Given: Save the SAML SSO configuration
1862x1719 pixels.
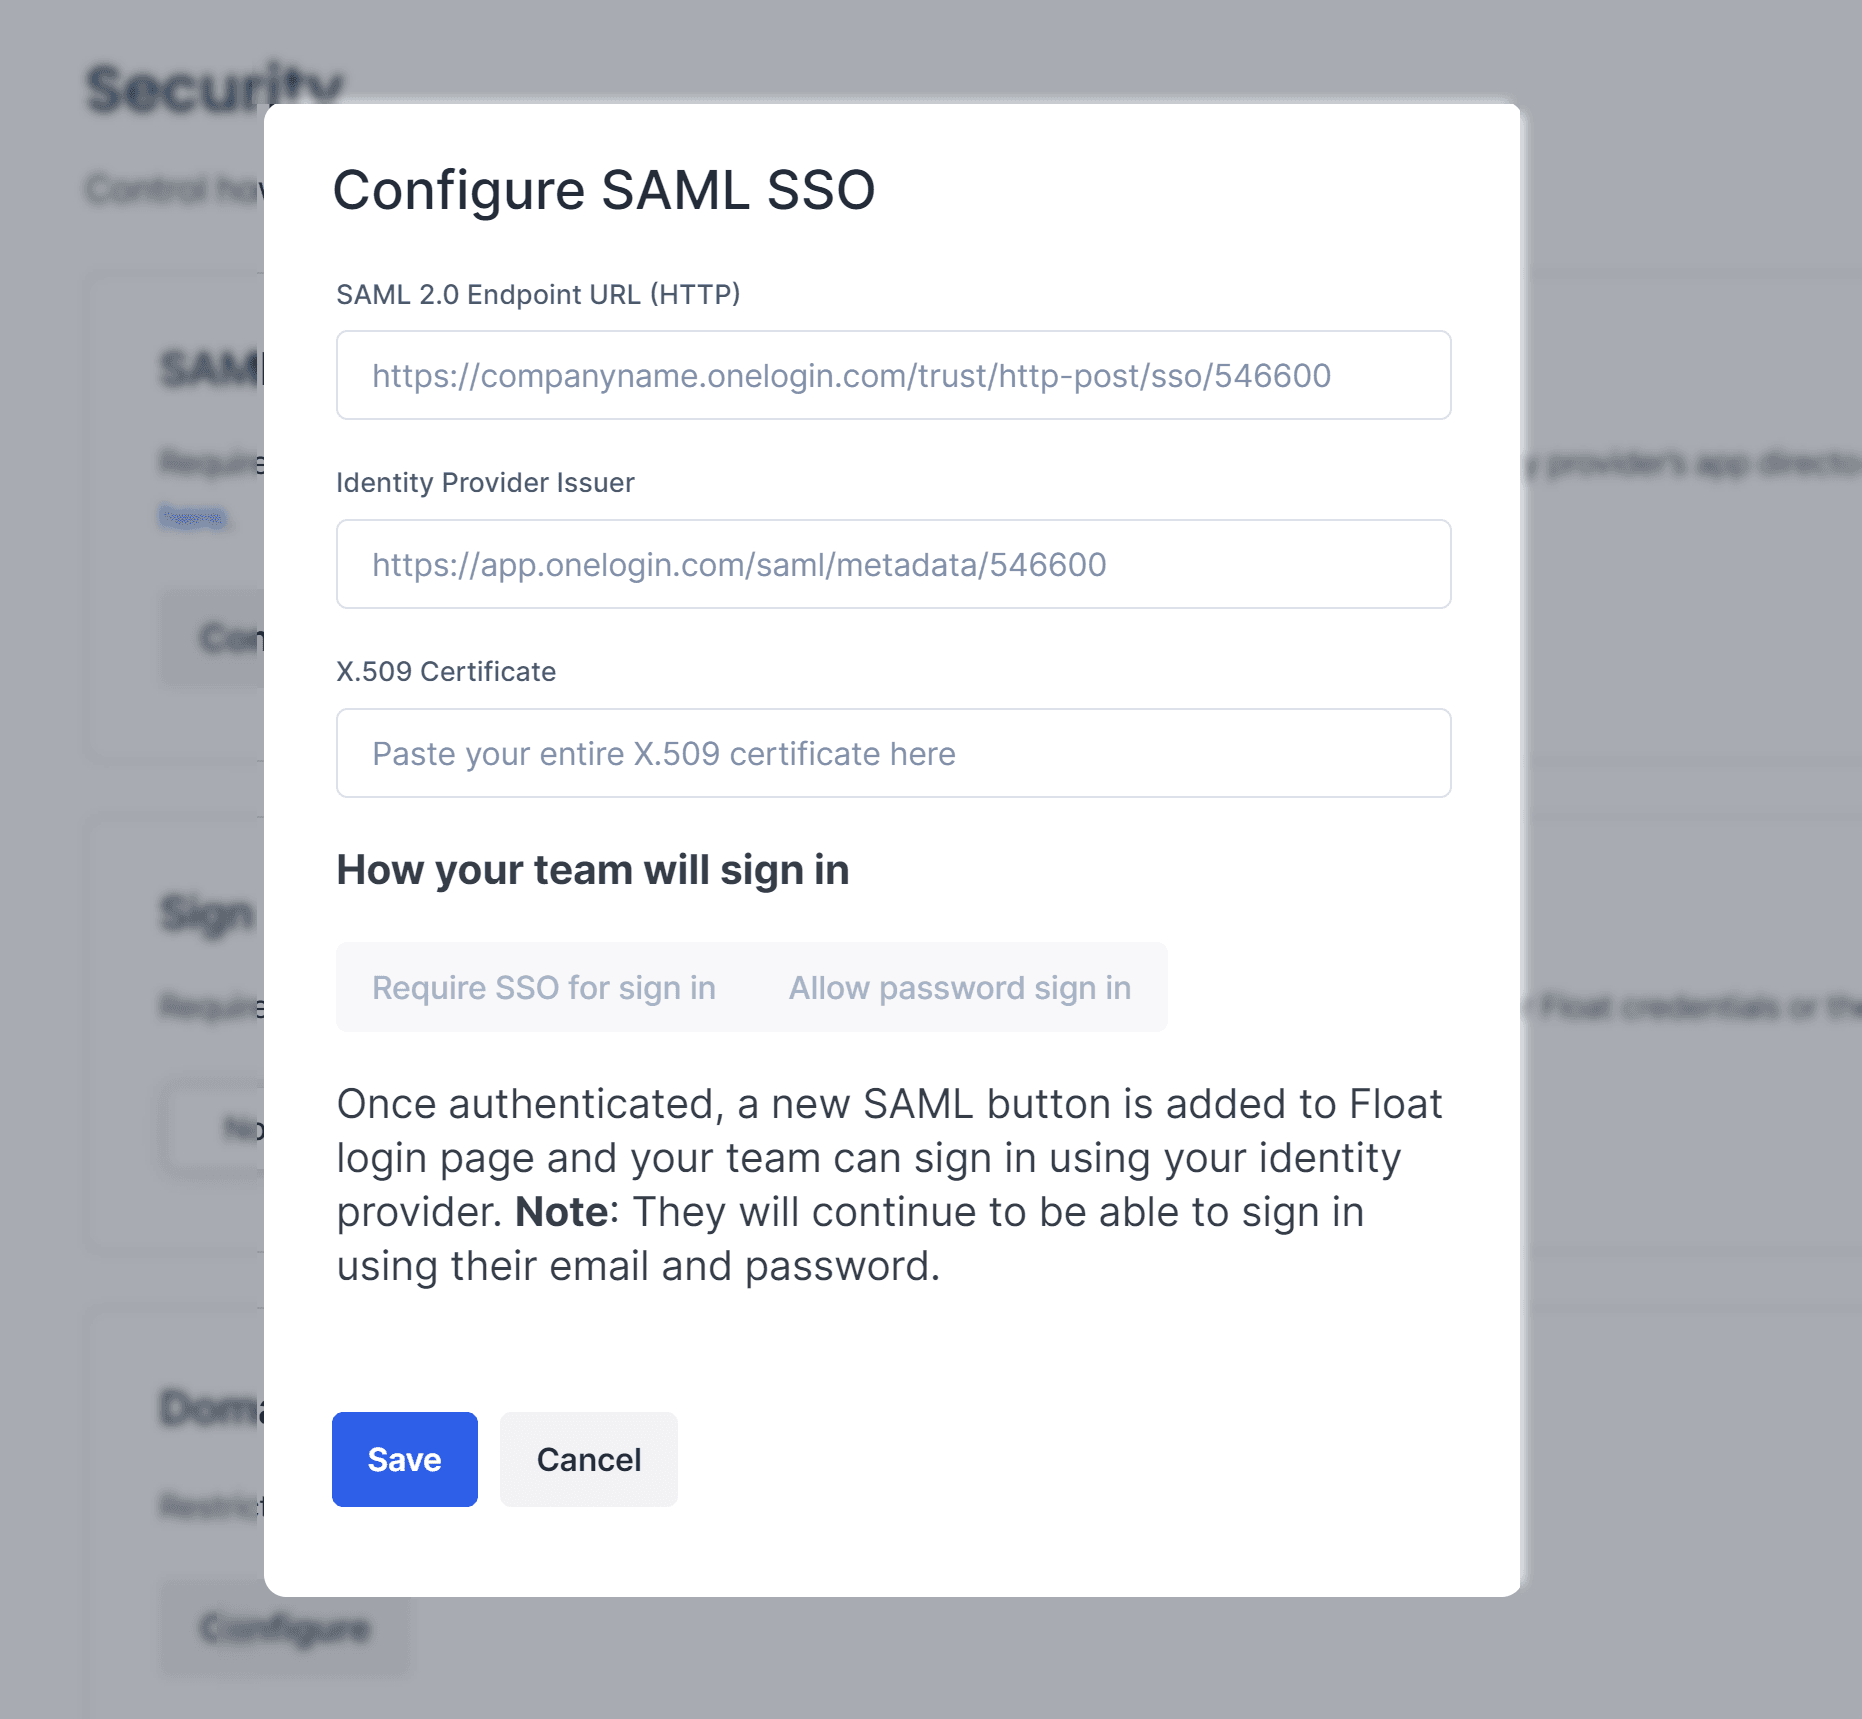Looking at the screenshot, I should pos(404,1460).
